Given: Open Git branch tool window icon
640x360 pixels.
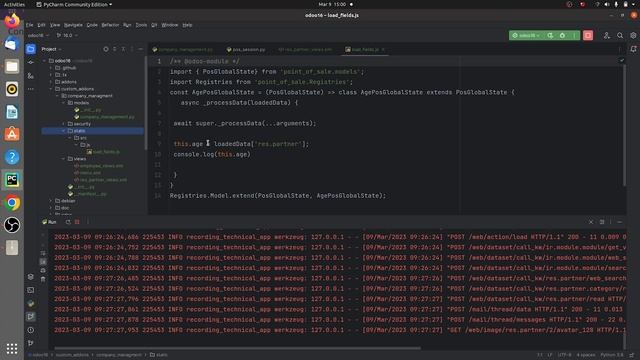Looking at the screenshot, I should click(x=31, y=343).
